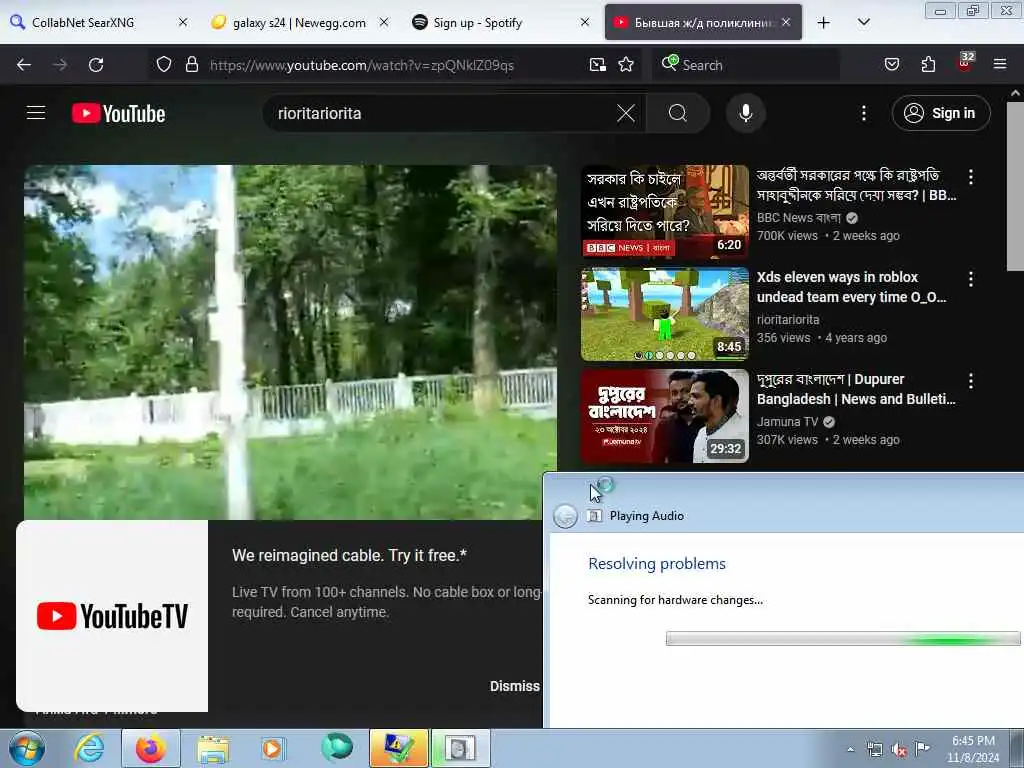Search YouTube by voice with the microphone
Image resolution: width=1024 pixels, height=768 pixels.
746,113
